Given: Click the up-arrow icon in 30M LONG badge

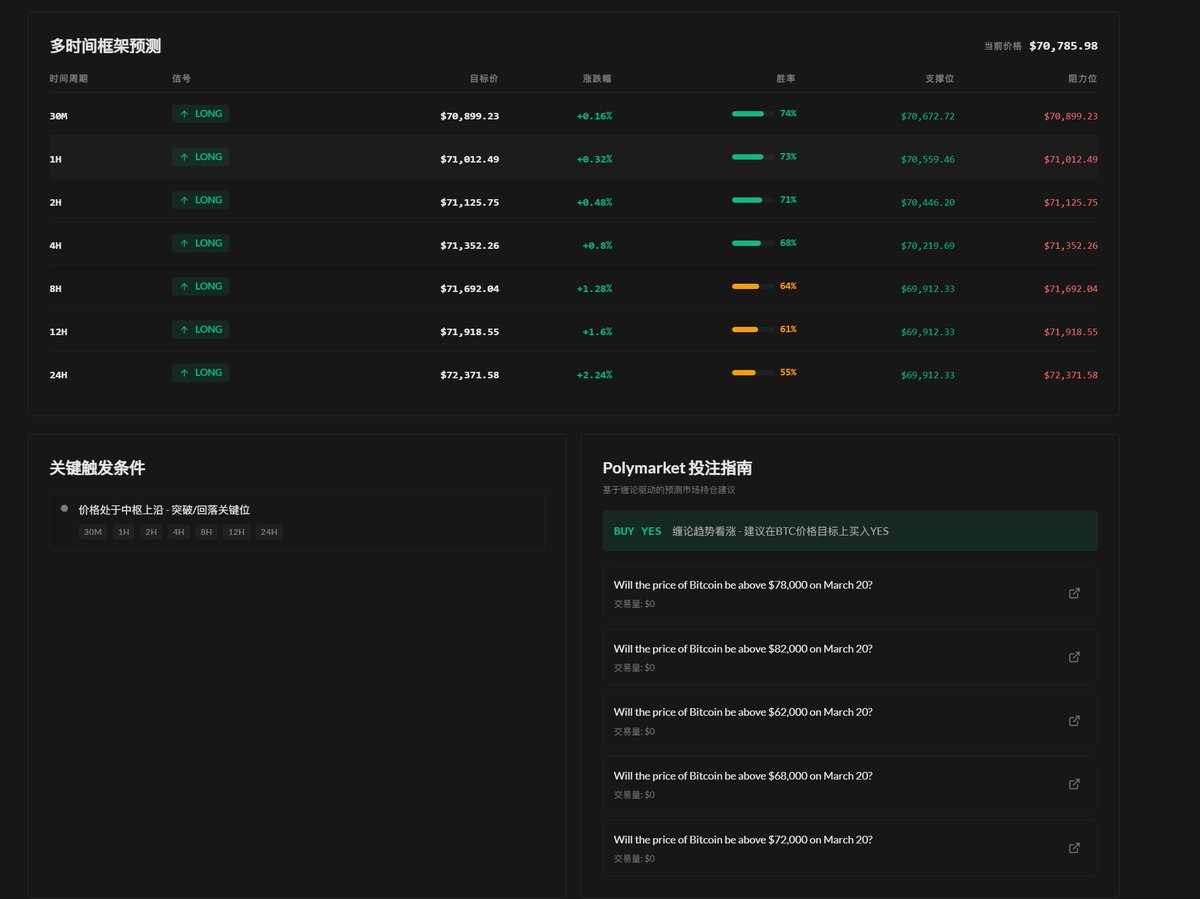Looking at the screenshot, I should click(184, 114).
